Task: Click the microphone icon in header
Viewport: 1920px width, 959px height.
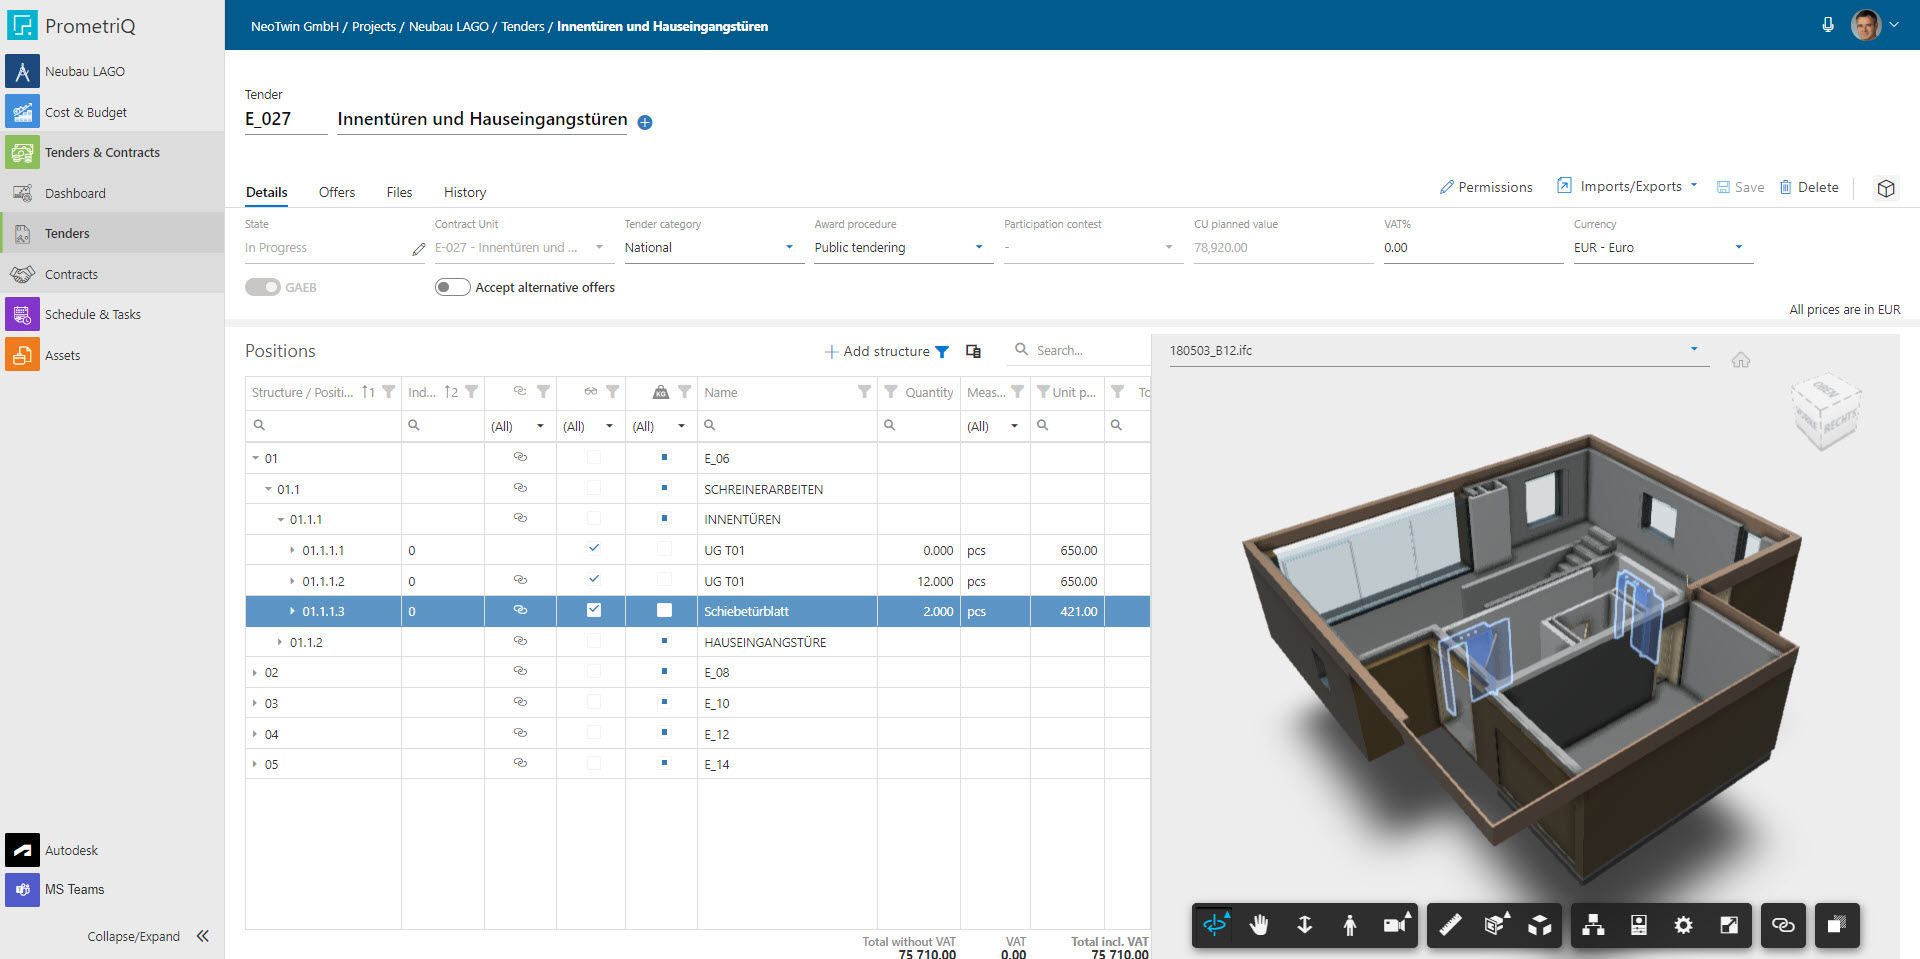Action: click(x=1827, y=25)
